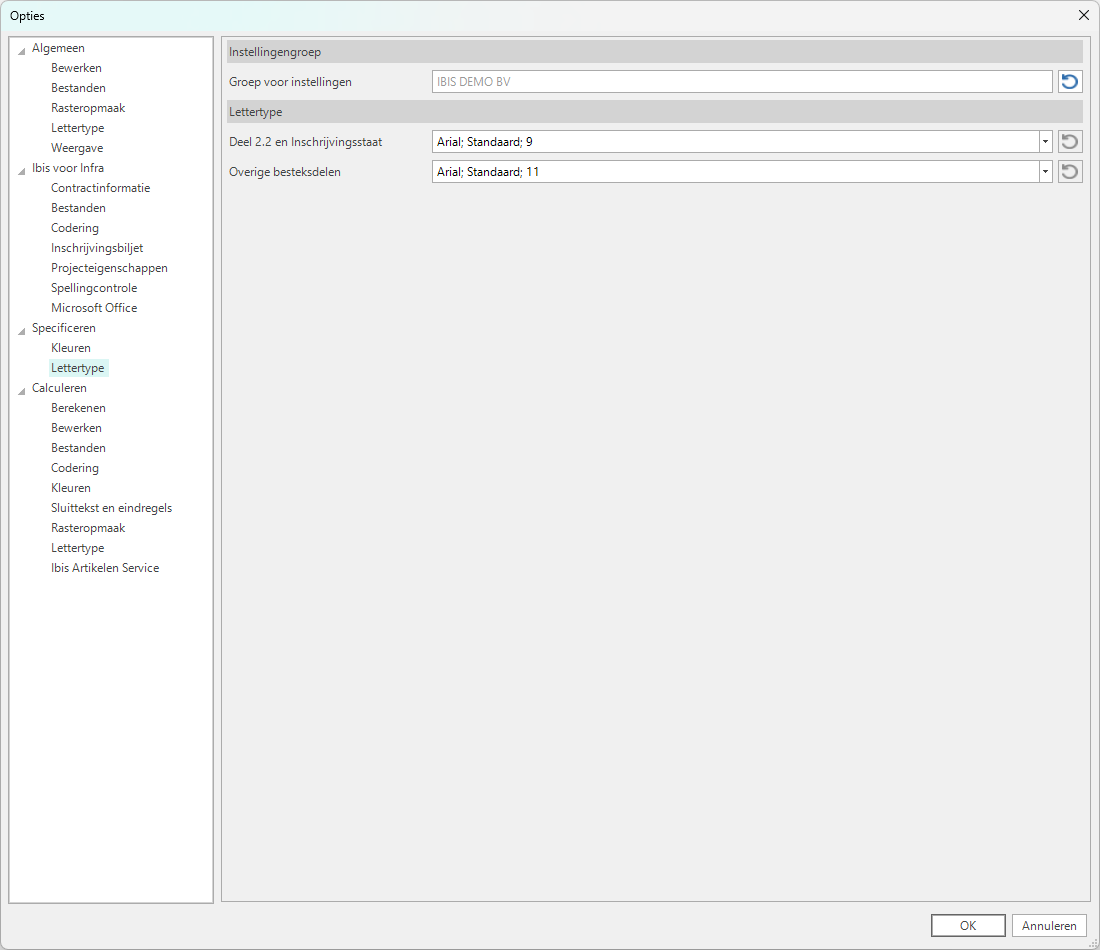Collapse the Specificeren tree node
This screenshot has width=1100, height=950.
tap(22, 329)
